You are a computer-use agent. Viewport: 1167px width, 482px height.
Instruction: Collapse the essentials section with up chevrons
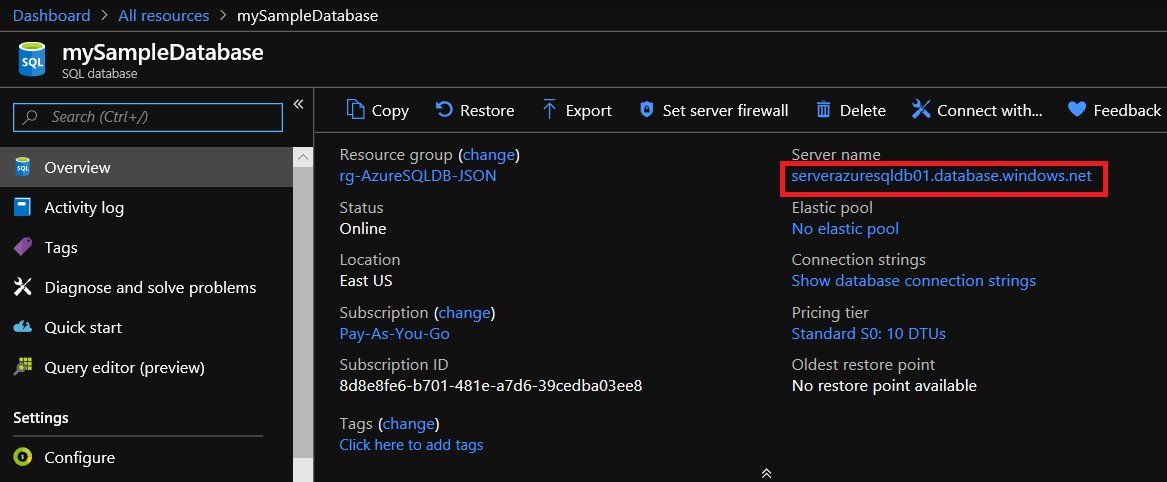coord(766,474)
